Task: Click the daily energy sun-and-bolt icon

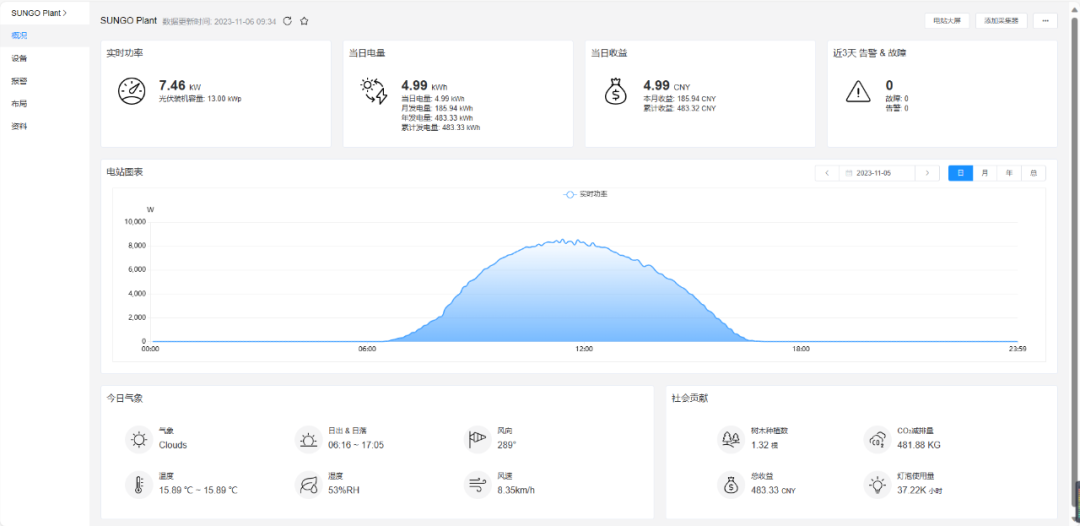Action: (x=374, y=92)
